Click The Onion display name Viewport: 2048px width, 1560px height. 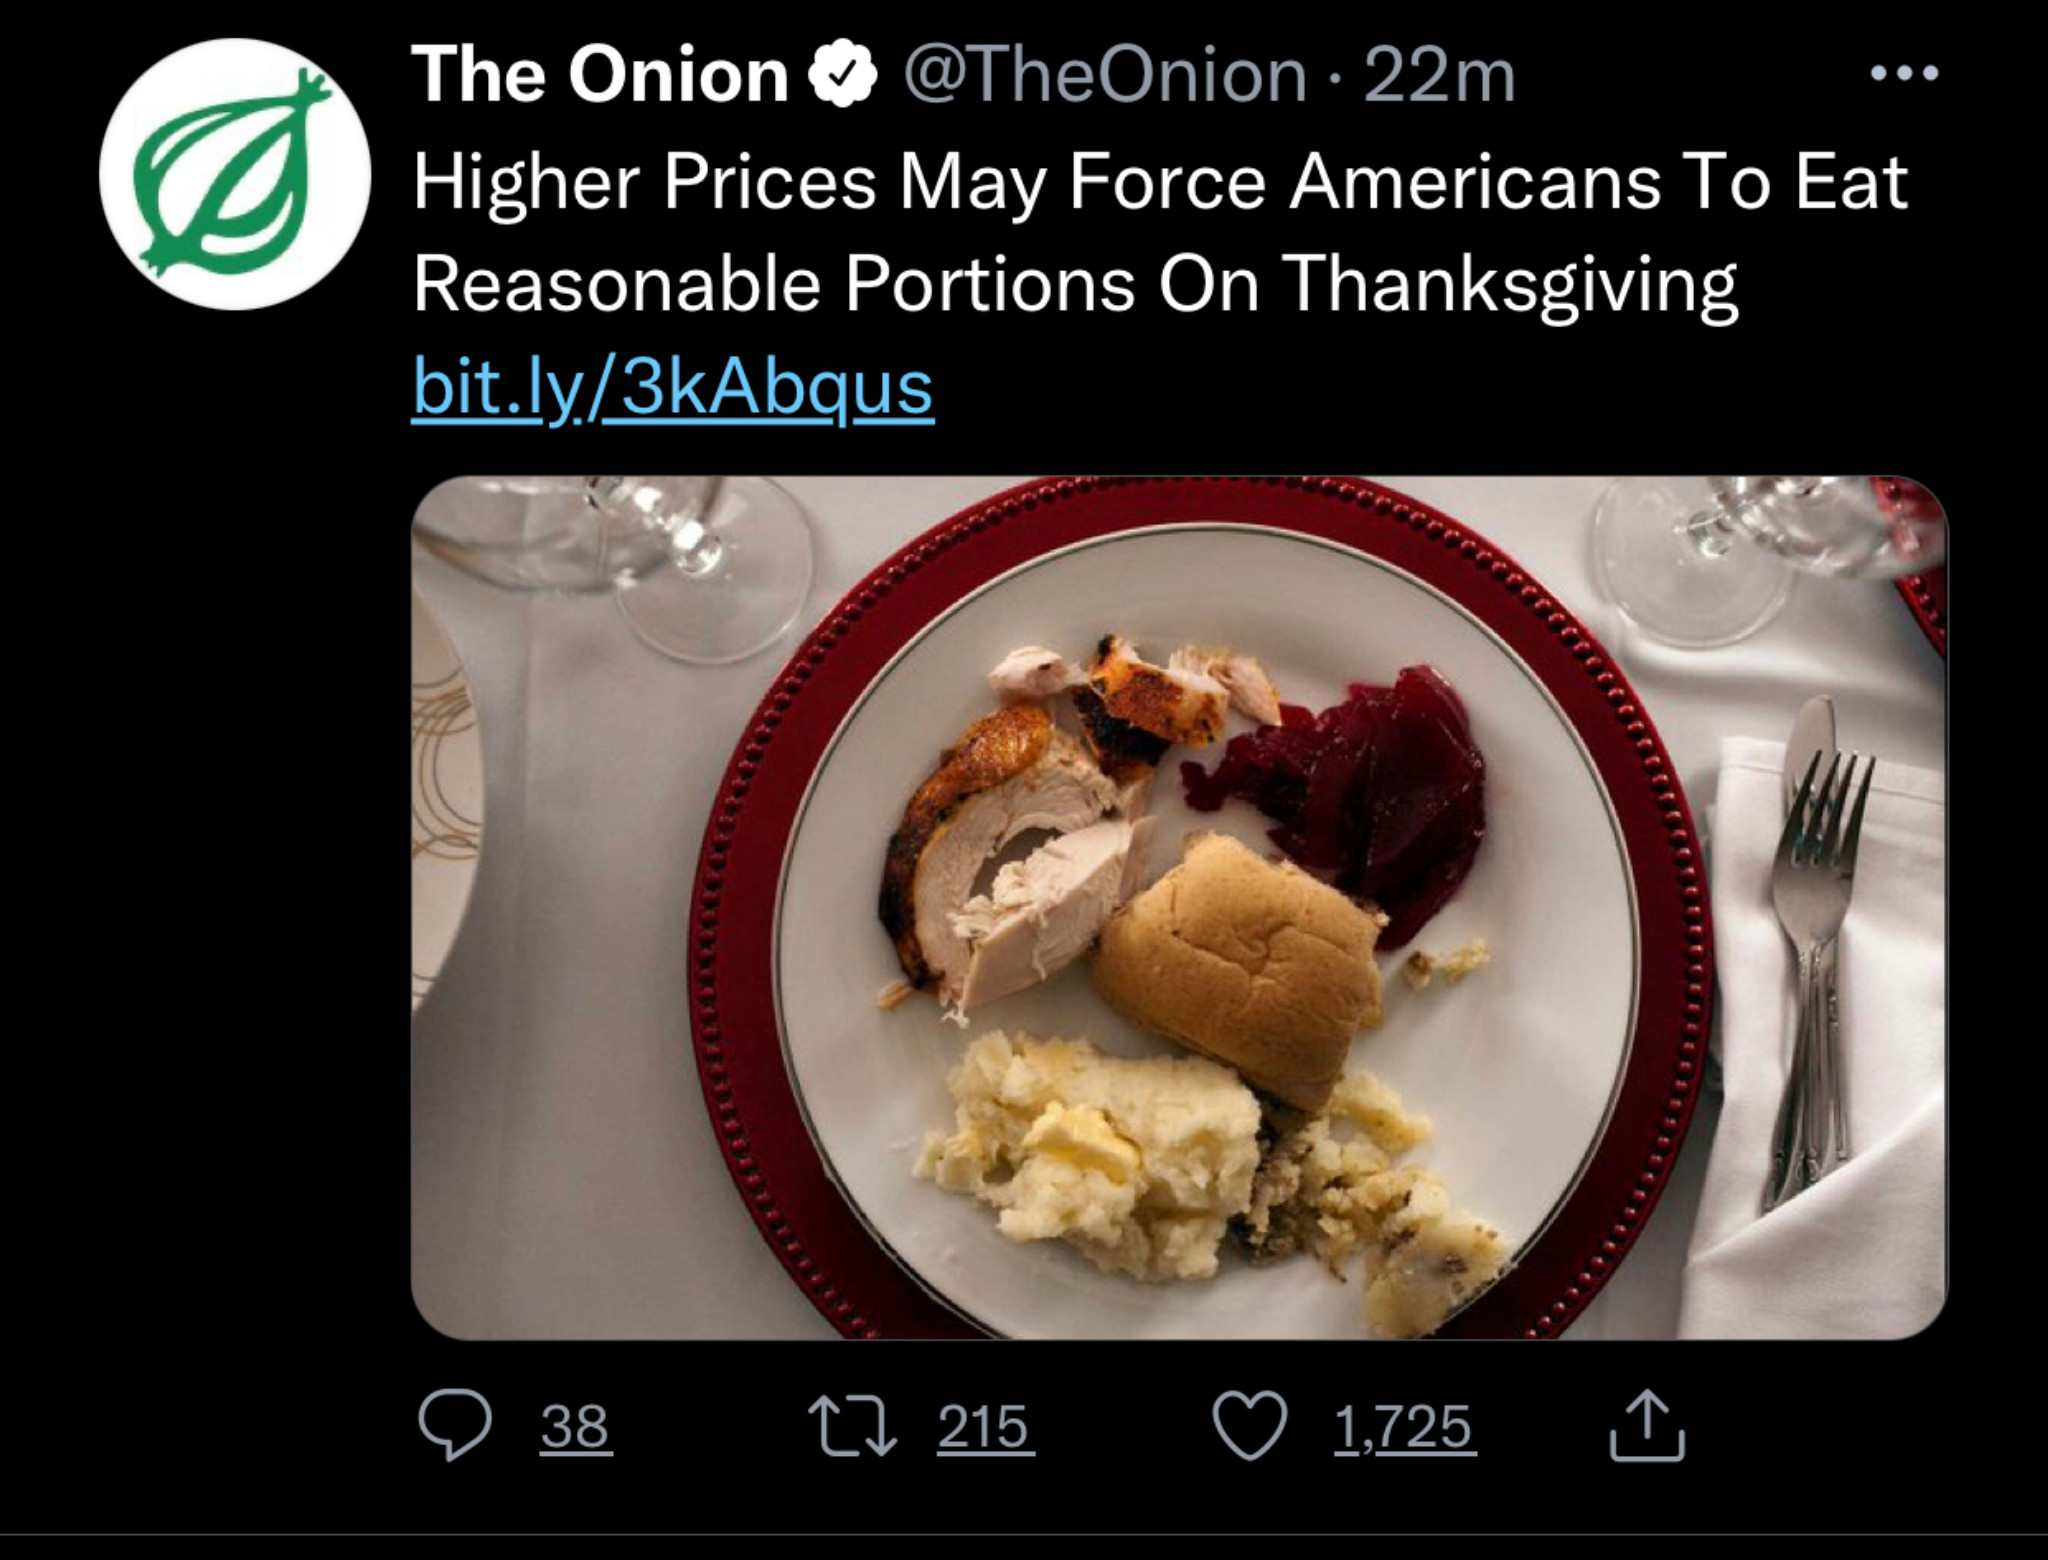pyautogui.click(x=601, y=75)
